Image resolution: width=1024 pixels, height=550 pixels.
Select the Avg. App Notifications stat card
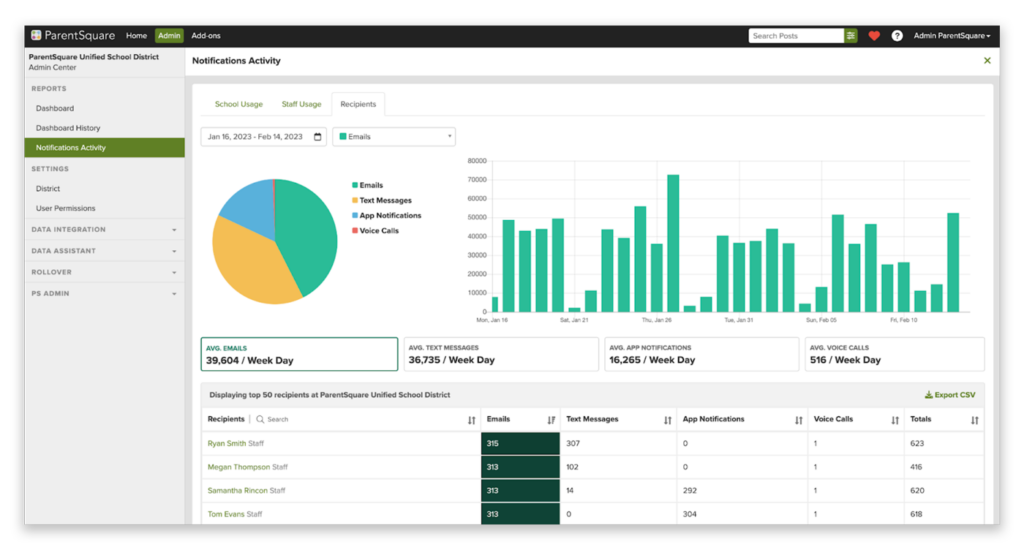point(701,354)
